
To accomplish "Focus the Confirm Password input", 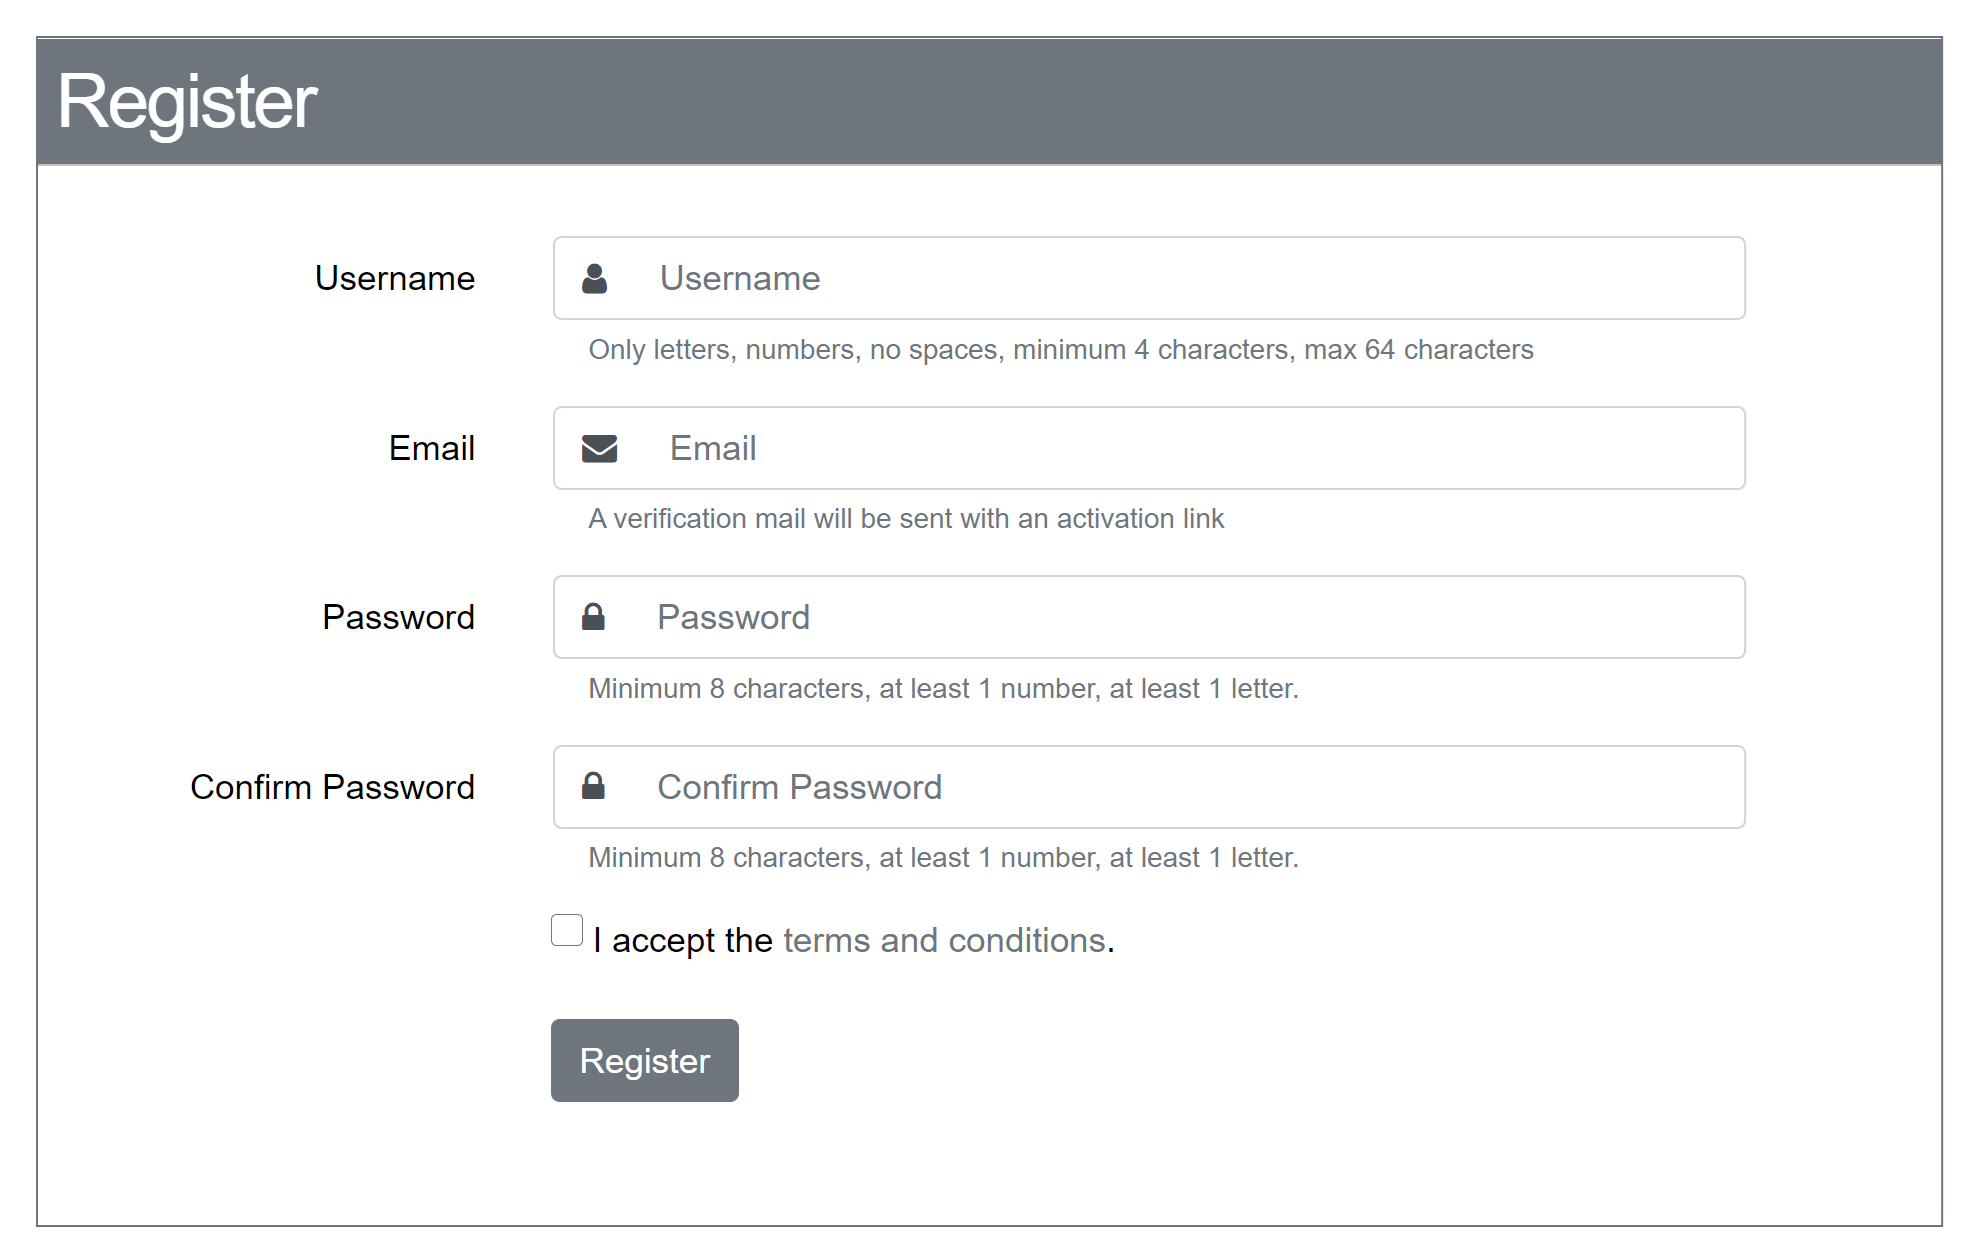I will tap(1180, 787).
